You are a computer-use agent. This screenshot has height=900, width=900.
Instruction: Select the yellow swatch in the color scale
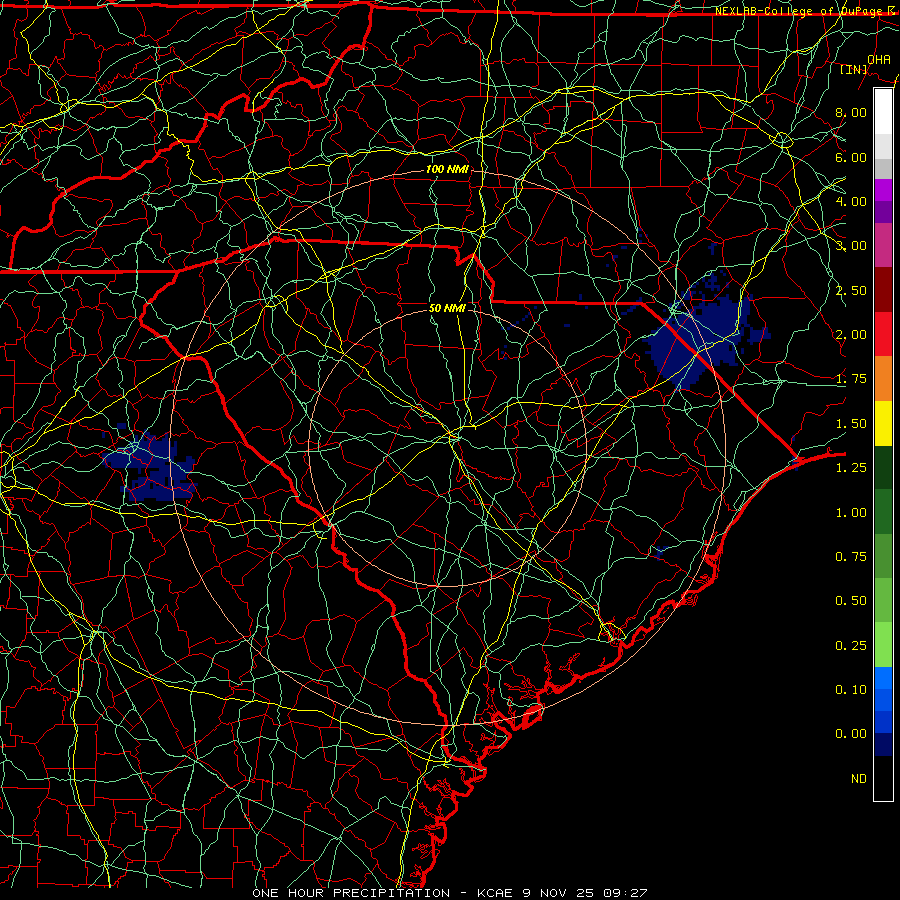coord(883,423)
